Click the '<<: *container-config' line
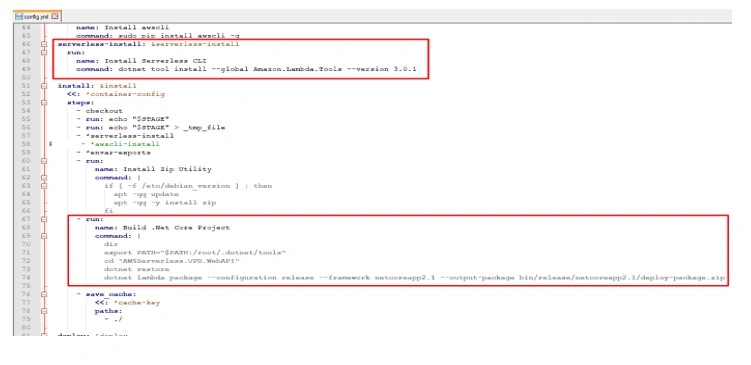751x365 pixels. click(115, 94)
